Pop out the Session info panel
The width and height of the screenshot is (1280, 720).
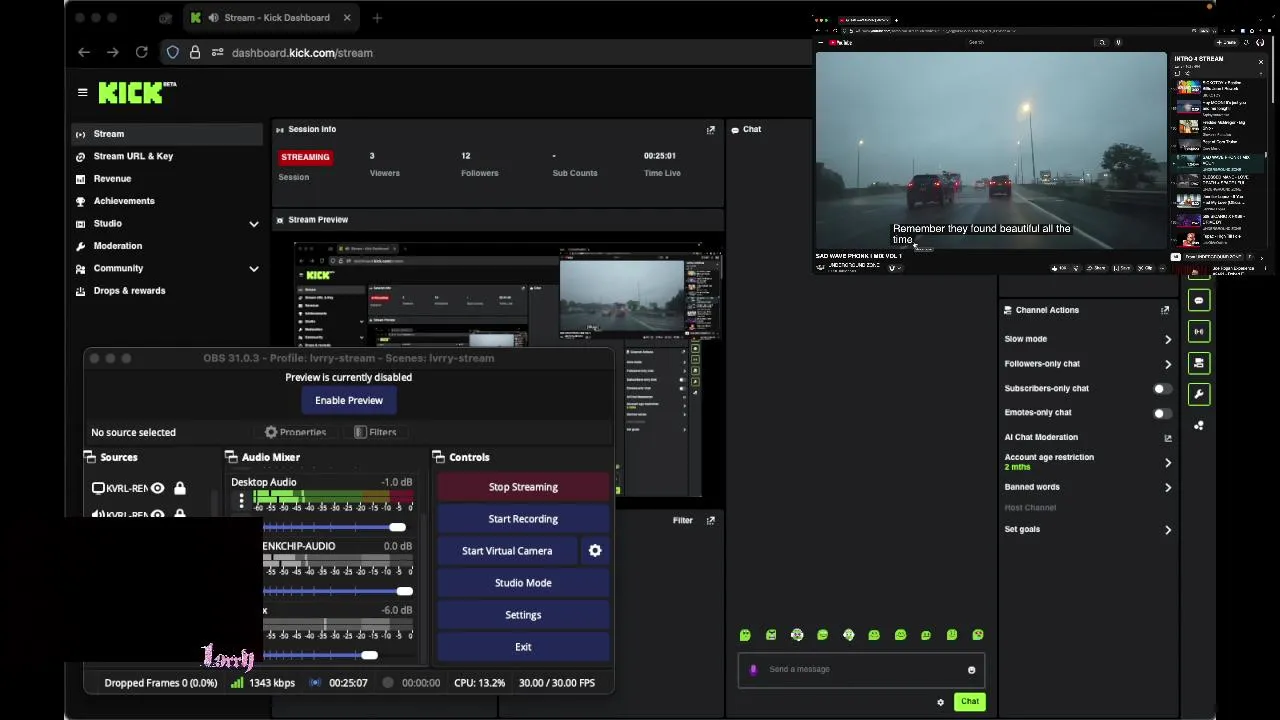coord(711,130)
